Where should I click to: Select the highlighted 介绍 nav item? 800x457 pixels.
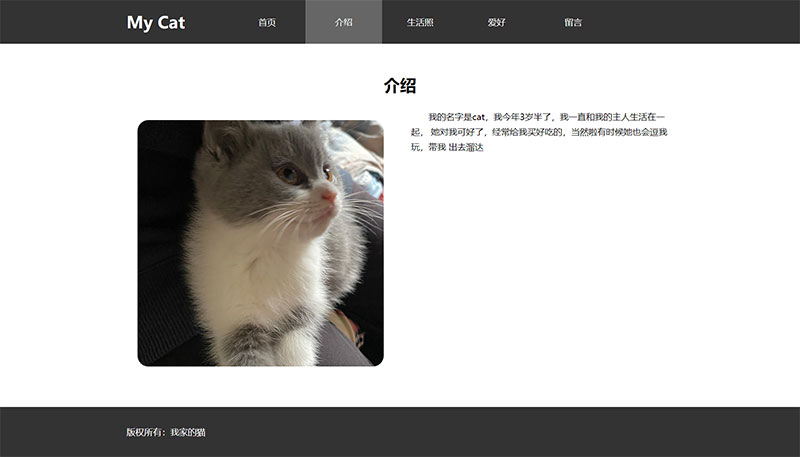click(343, 22)
